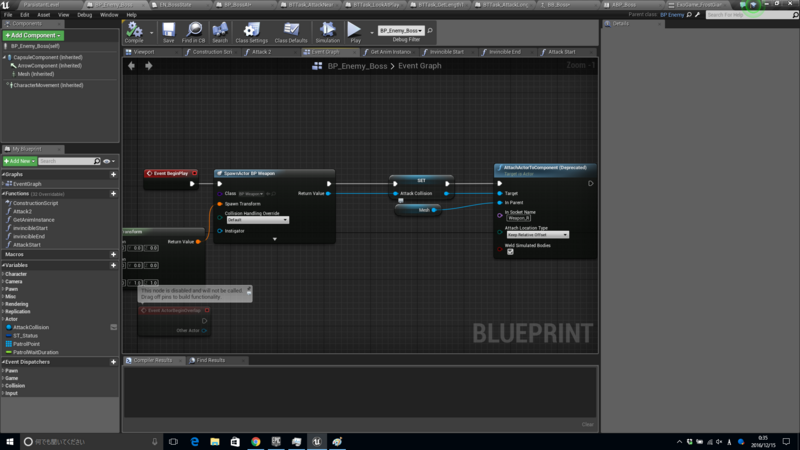800x450 pixels.
Task: Select Mesh (Inherited) component
Action: (x=36, y=74)
